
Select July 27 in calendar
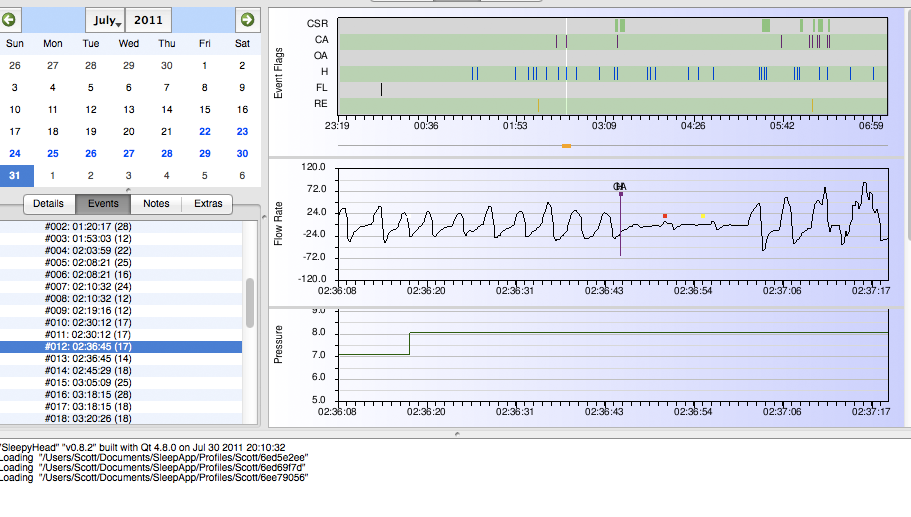point(129,154)
